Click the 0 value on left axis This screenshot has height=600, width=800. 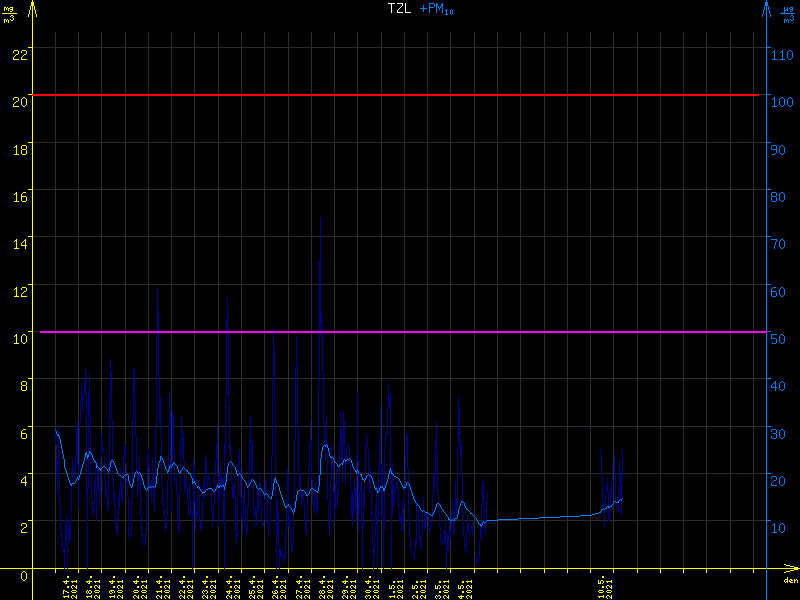coord(23,574)
